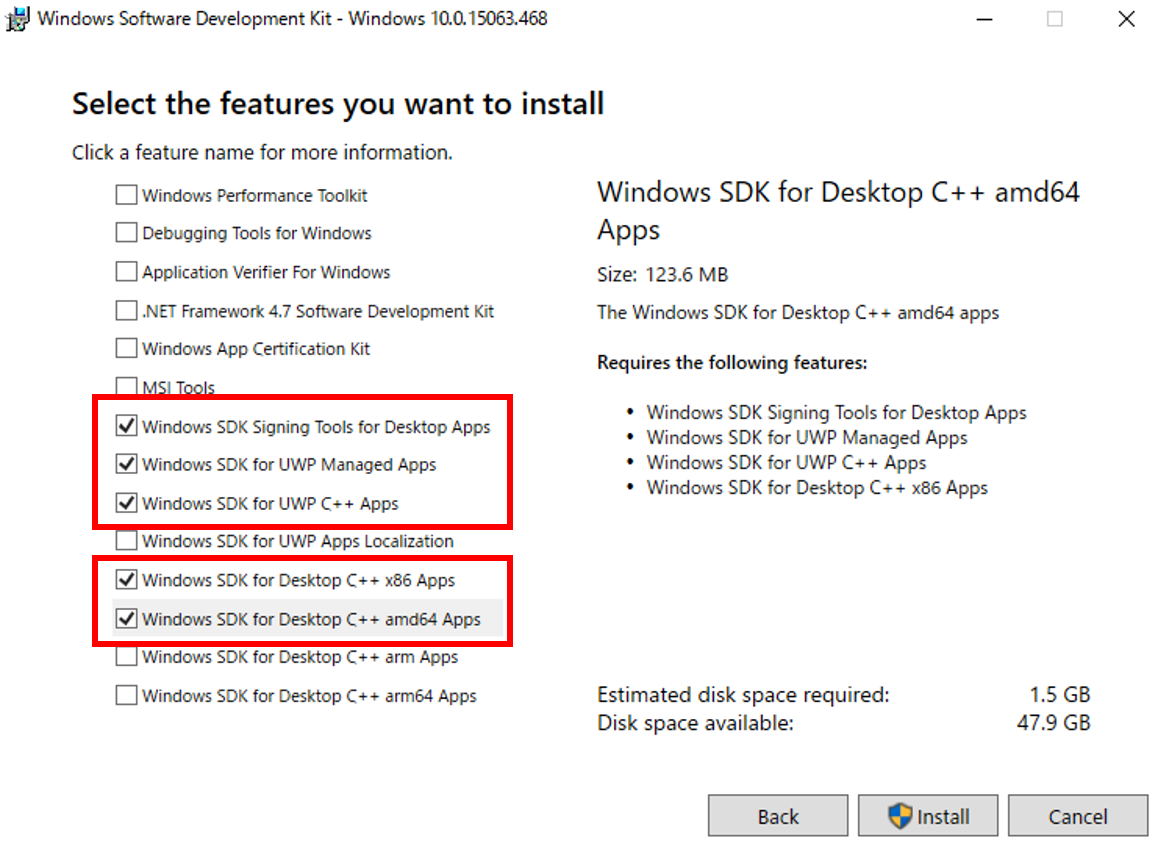The image size is (1158, 849).
Task: Untick Windows SDK for UWP Managed Apps checkbox
Action: click(x=126, y=464)
